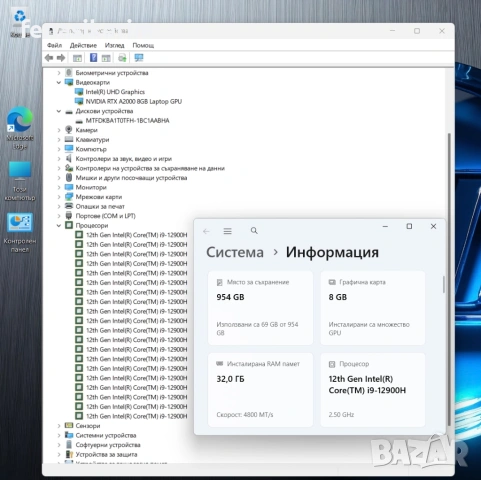Click the Процесори category icon
This screenshot has height=480, width=481.
click(69, 225)
